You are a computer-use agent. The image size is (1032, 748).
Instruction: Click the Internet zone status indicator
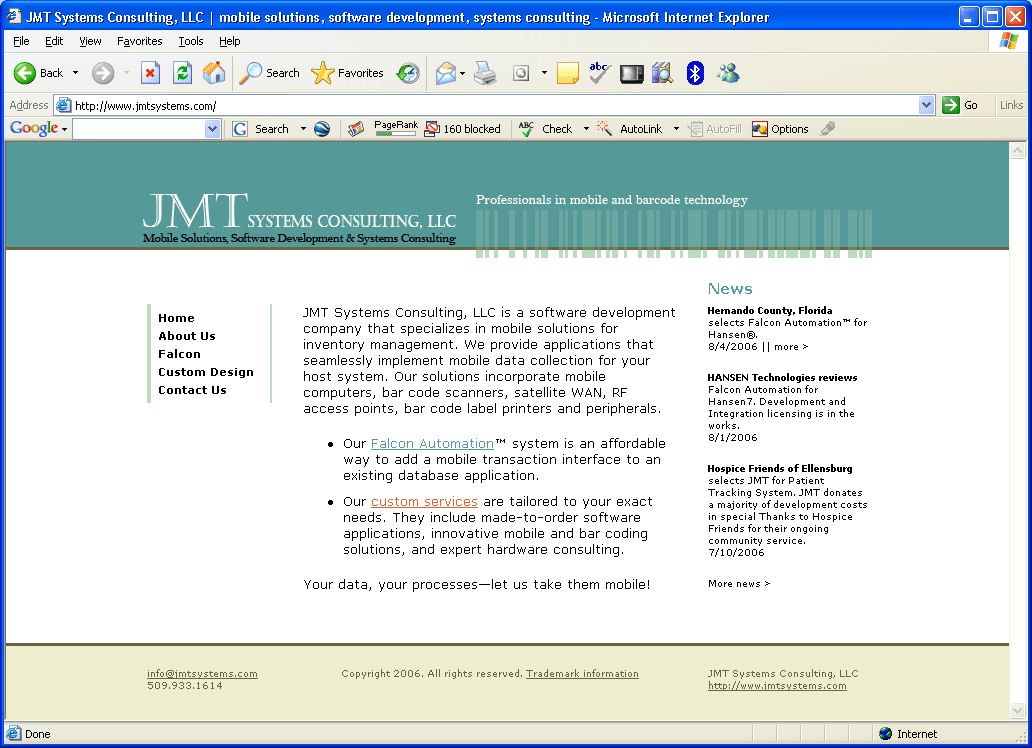(x=908, y=734)
